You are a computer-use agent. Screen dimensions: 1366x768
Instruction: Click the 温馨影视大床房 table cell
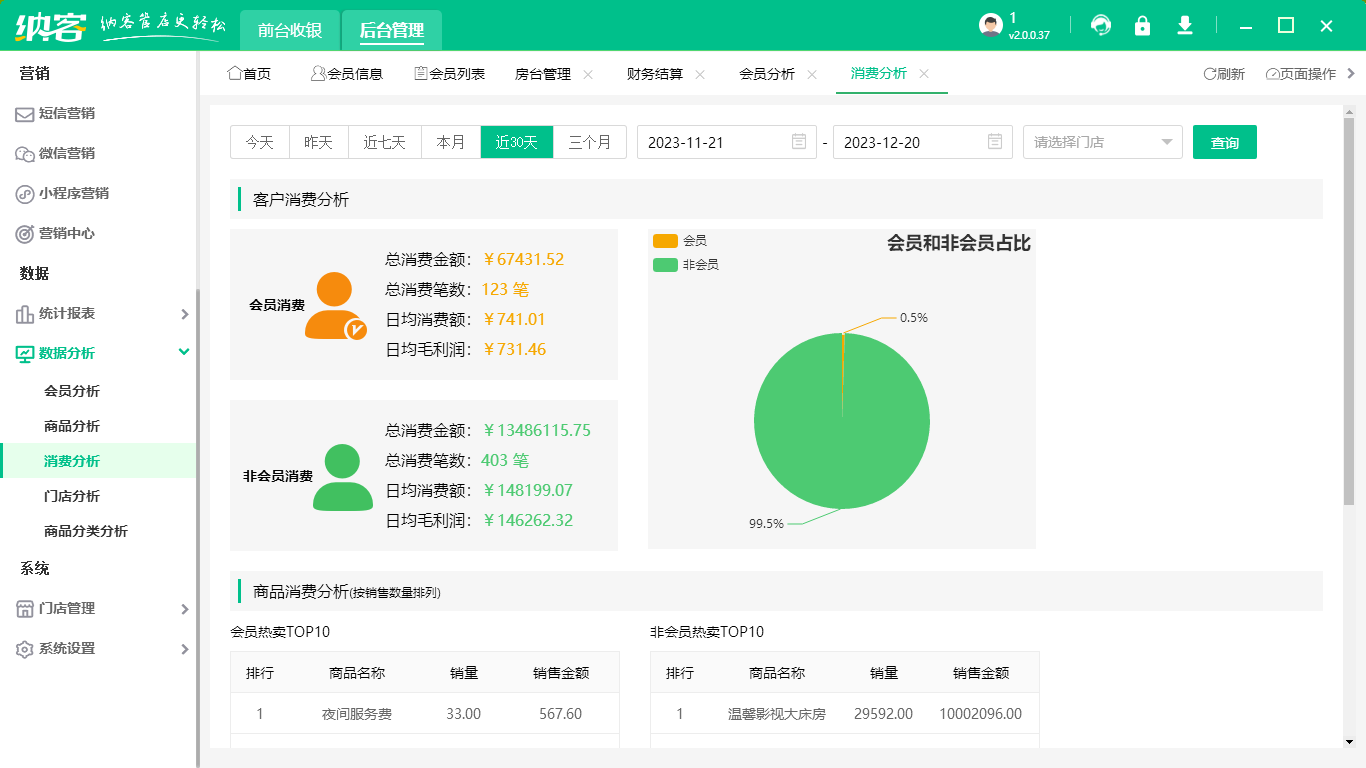point(777,714)
